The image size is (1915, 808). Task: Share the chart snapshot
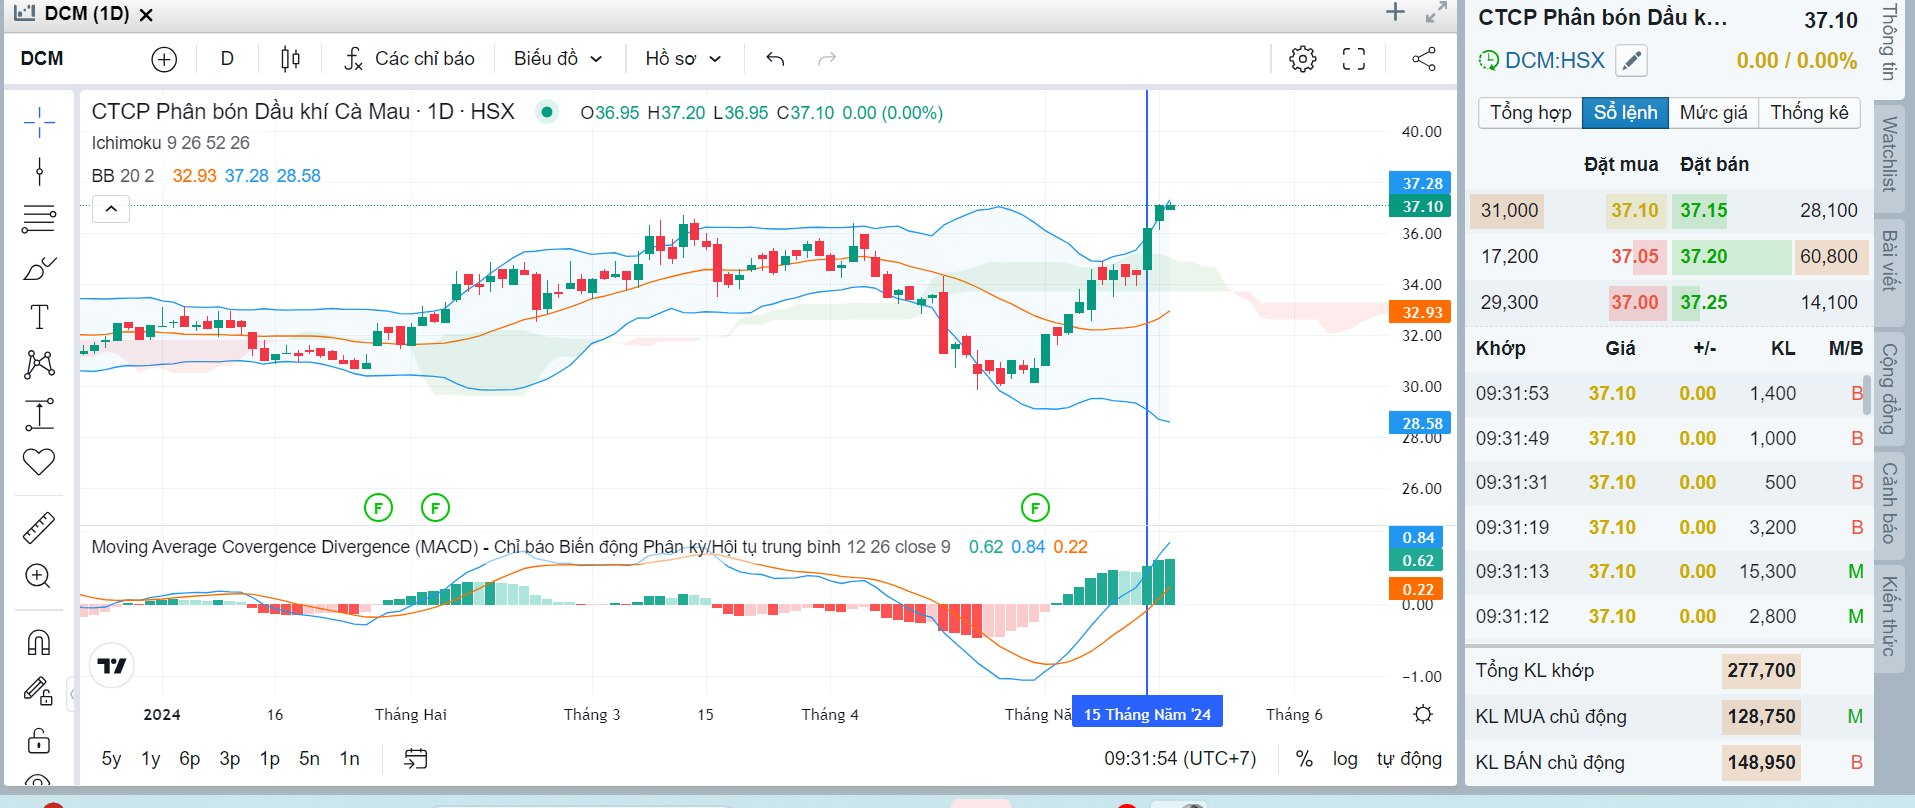(x=1424, y=59)
